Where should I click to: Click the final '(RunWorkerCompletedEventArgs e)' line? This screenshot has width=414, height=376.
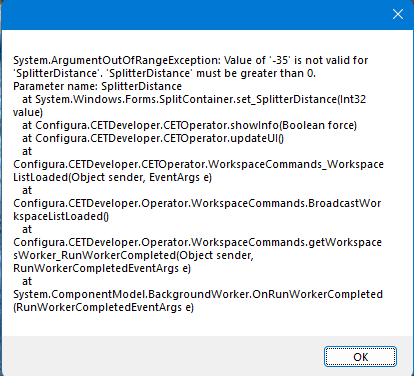103,307
